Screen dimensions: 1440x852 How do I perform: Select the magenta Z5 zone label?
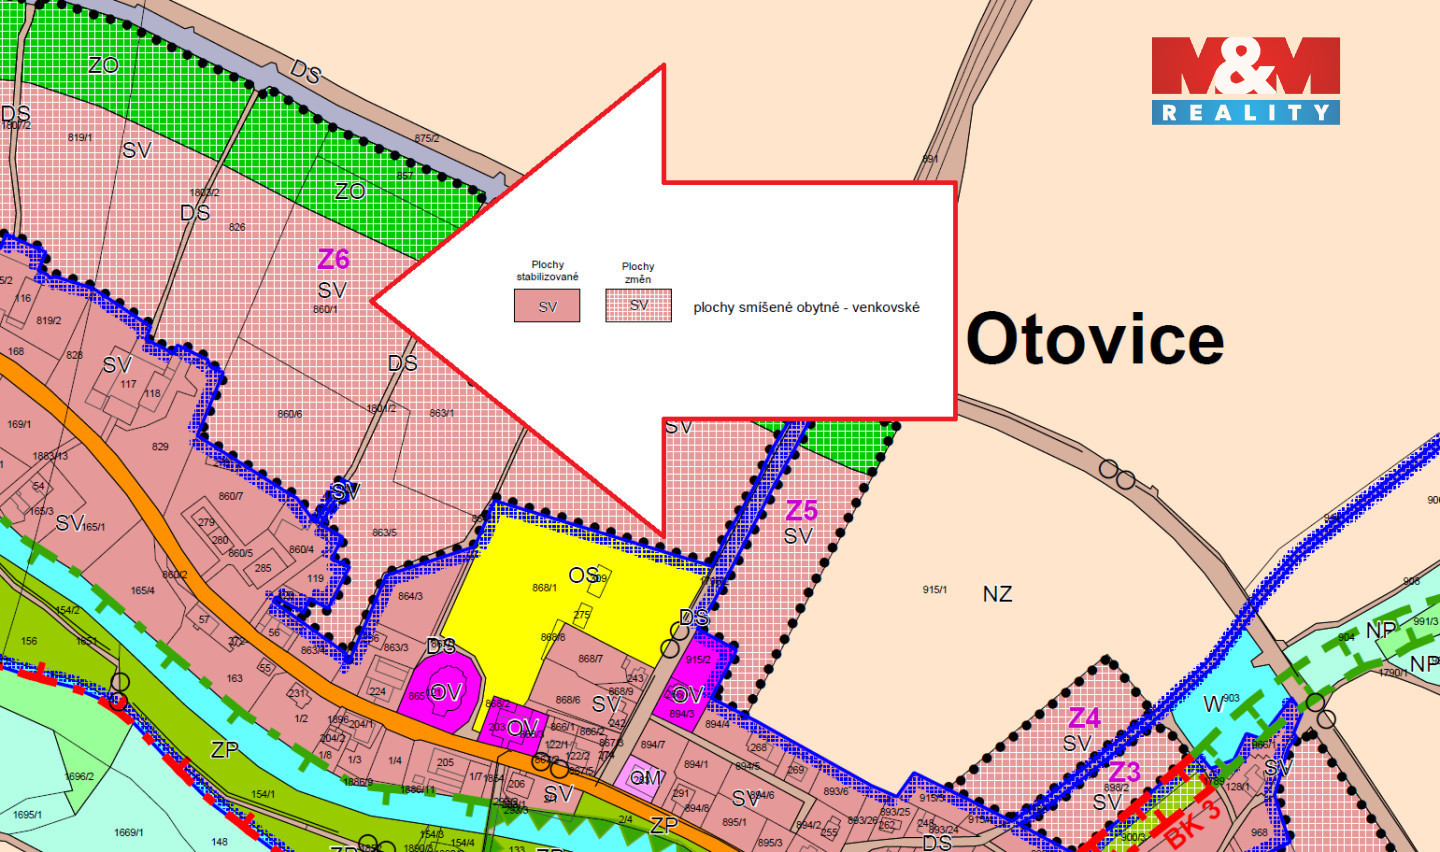(801, 511)
